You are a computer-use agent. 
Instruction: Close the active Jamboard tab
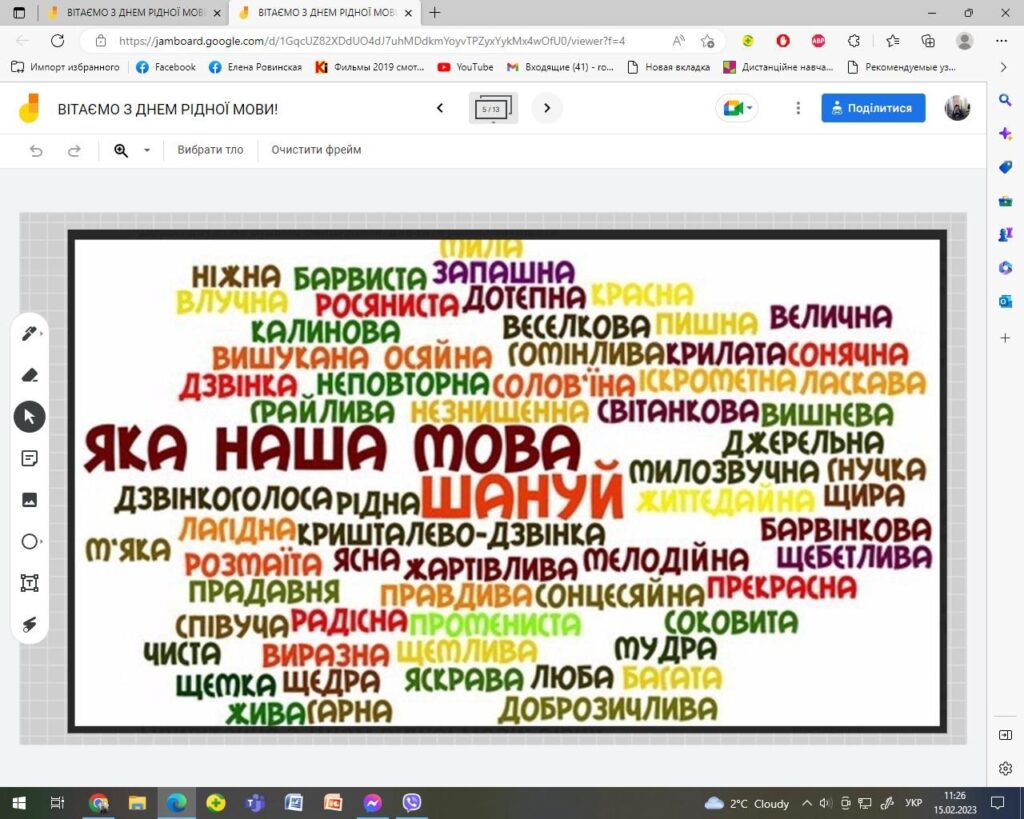[x=408, y=12]
